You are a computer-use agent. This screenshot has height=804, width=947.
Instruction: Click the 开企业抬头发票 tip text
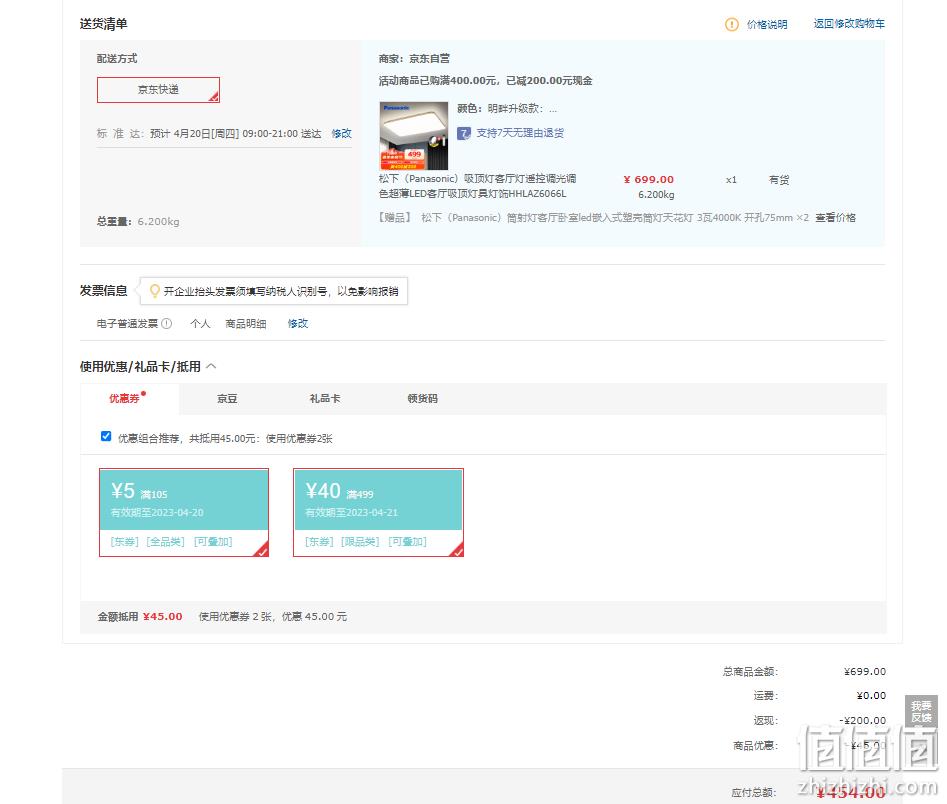pyautogui.click(x=281, y=291)
